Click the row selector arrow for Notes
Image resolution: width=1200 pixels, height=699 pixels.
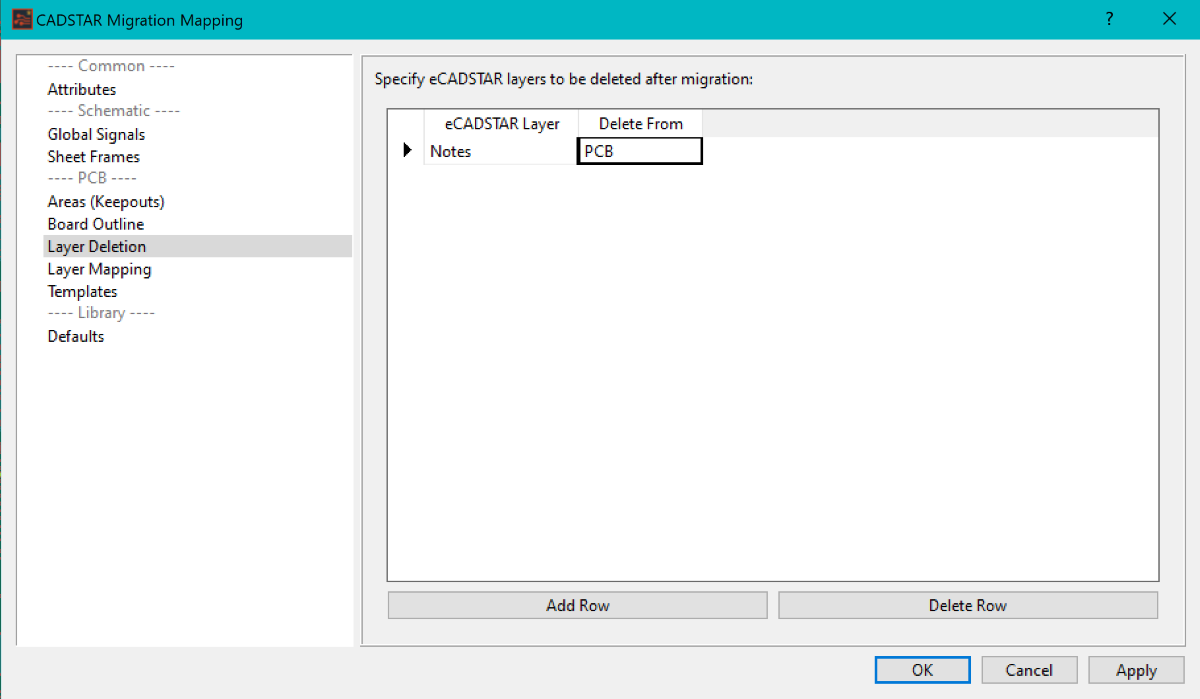tap(407, 151)
